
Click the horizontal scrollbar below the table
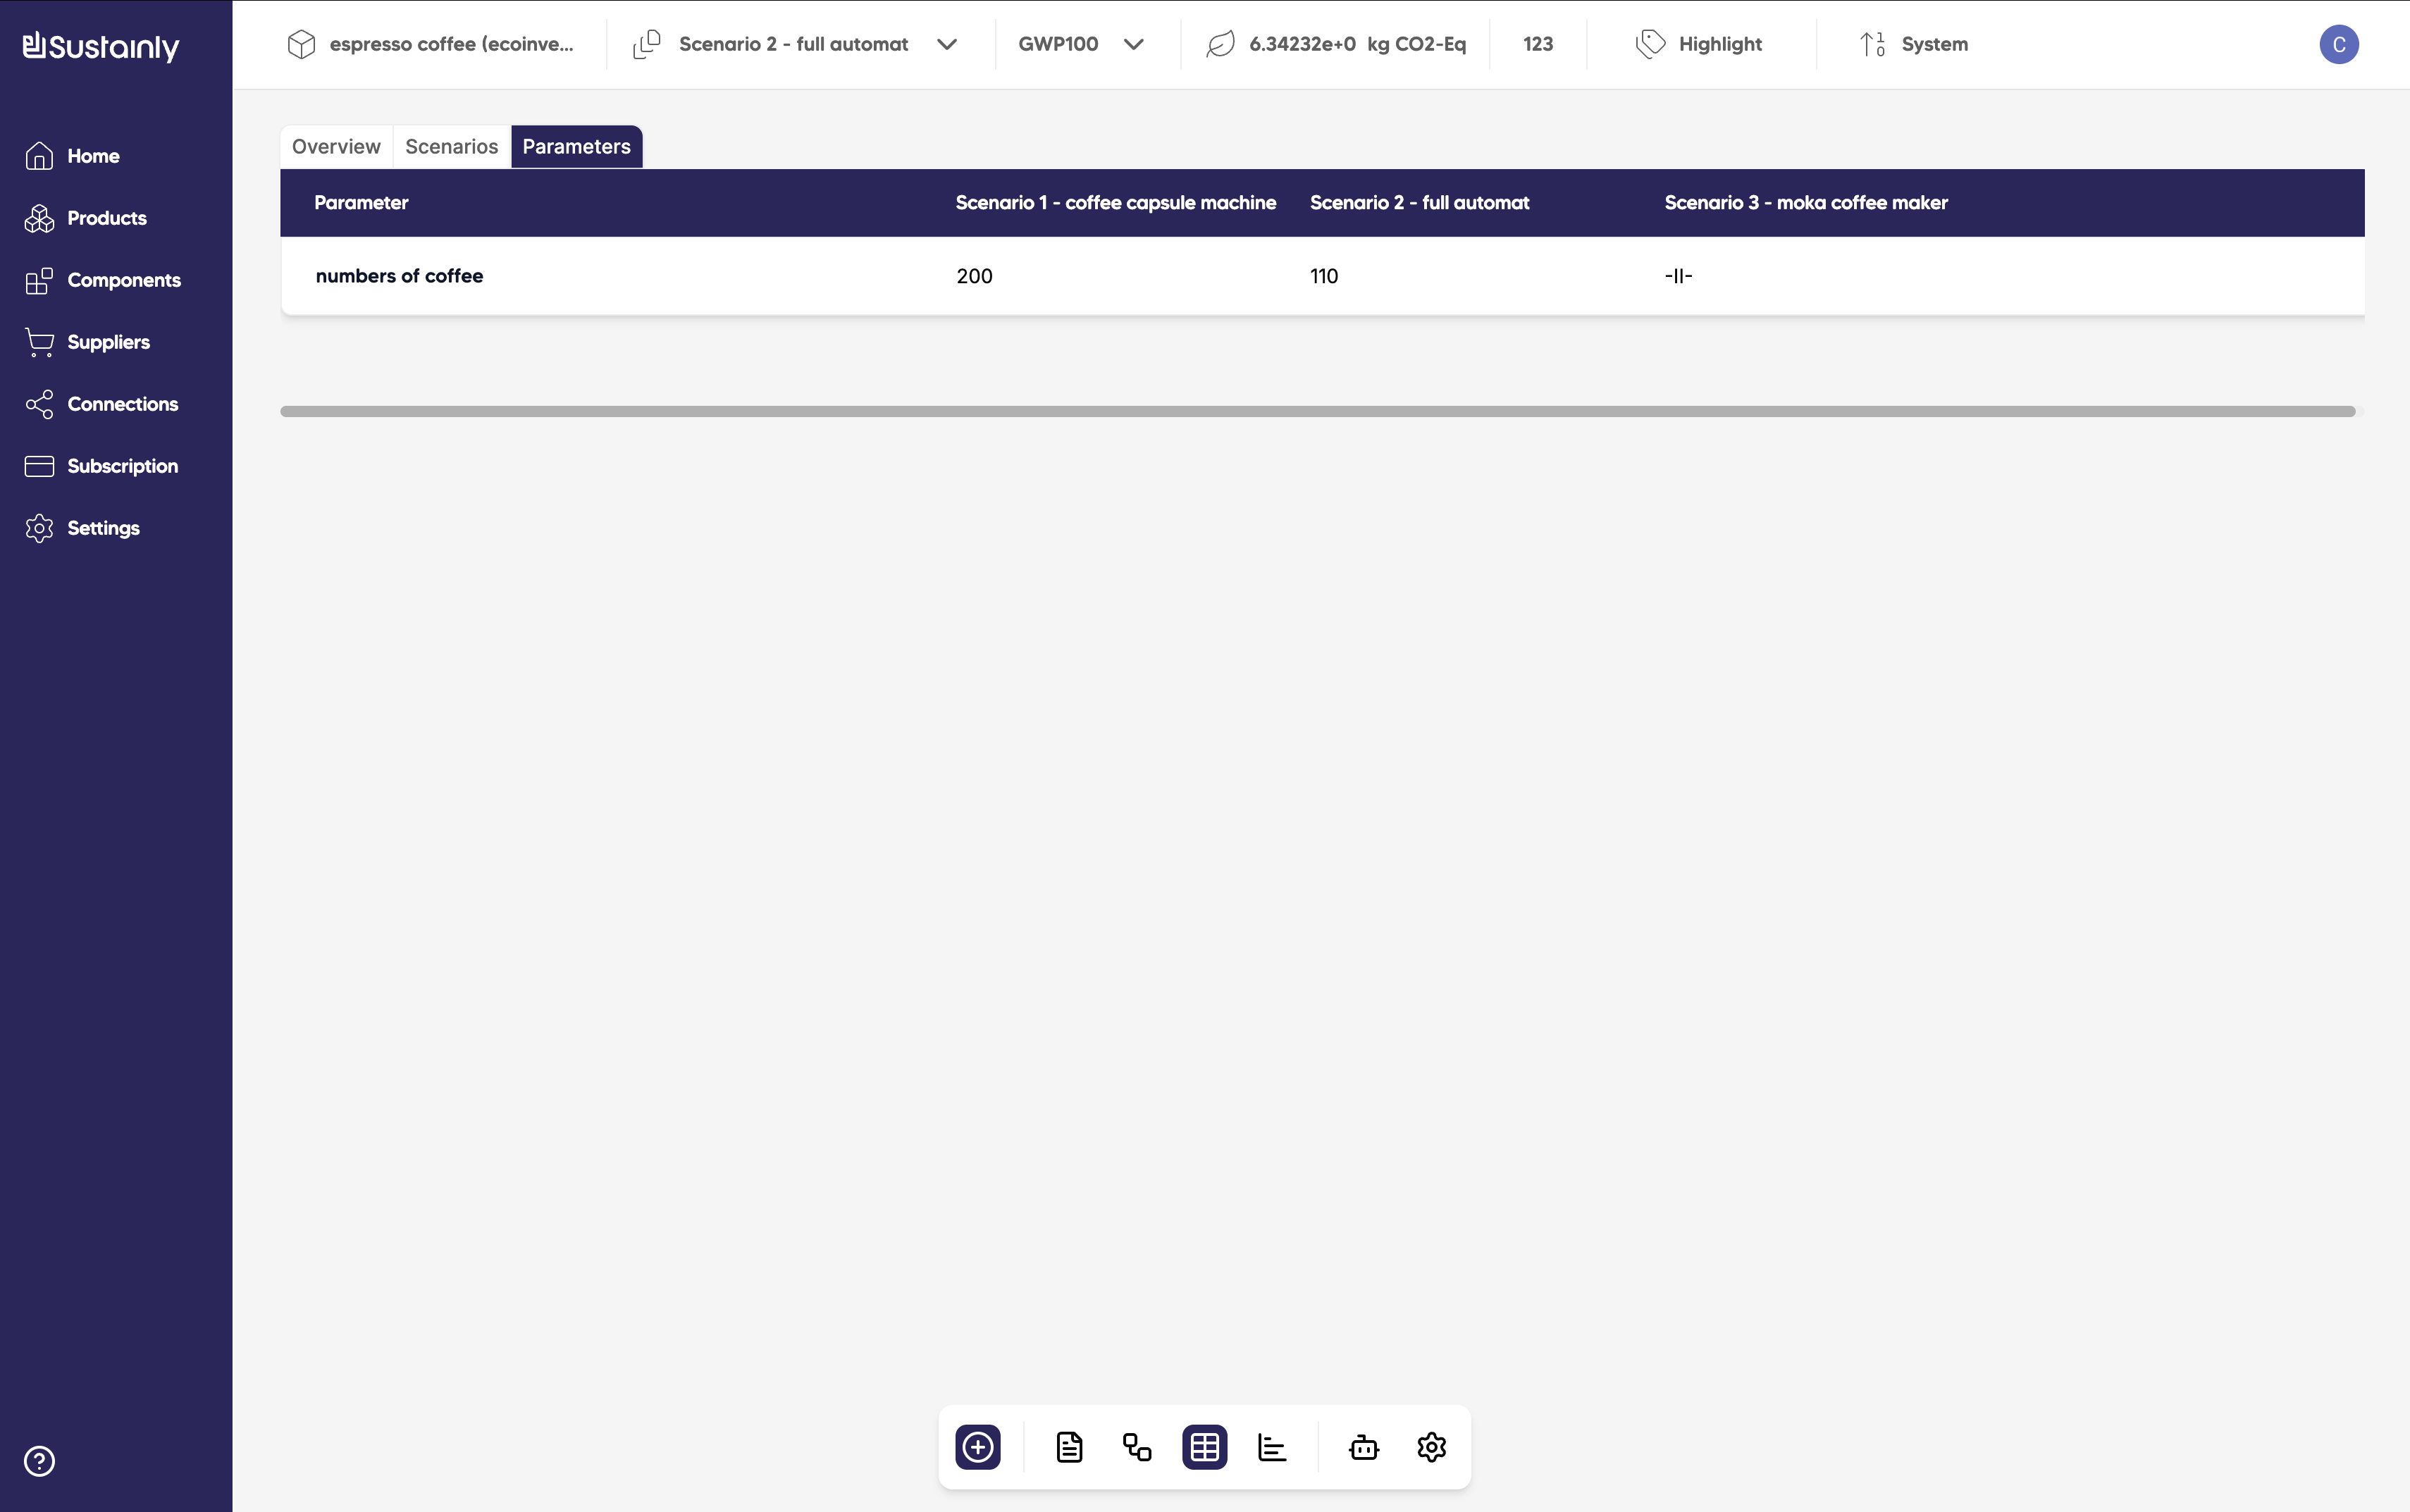[x=1317, y=411]
